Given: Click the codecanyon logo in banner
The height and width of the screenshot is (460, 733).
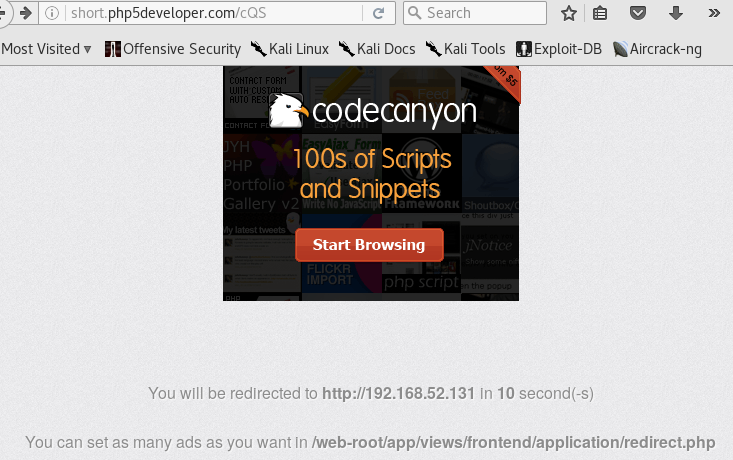Looking at the screenshot, I should 373,111.
